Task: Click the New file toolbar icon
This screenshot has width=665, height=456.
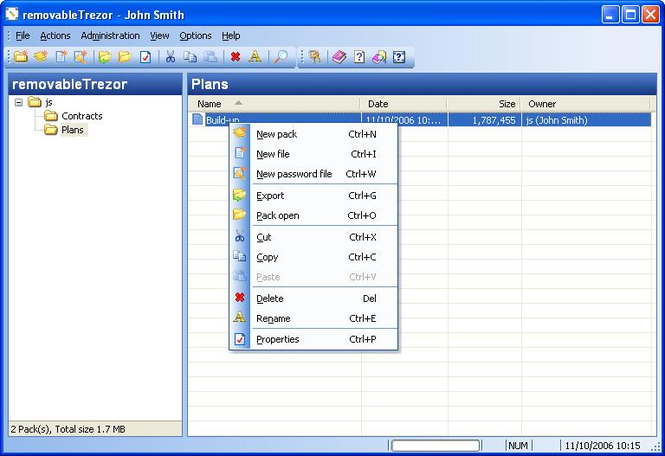Action: click(61, 56)
